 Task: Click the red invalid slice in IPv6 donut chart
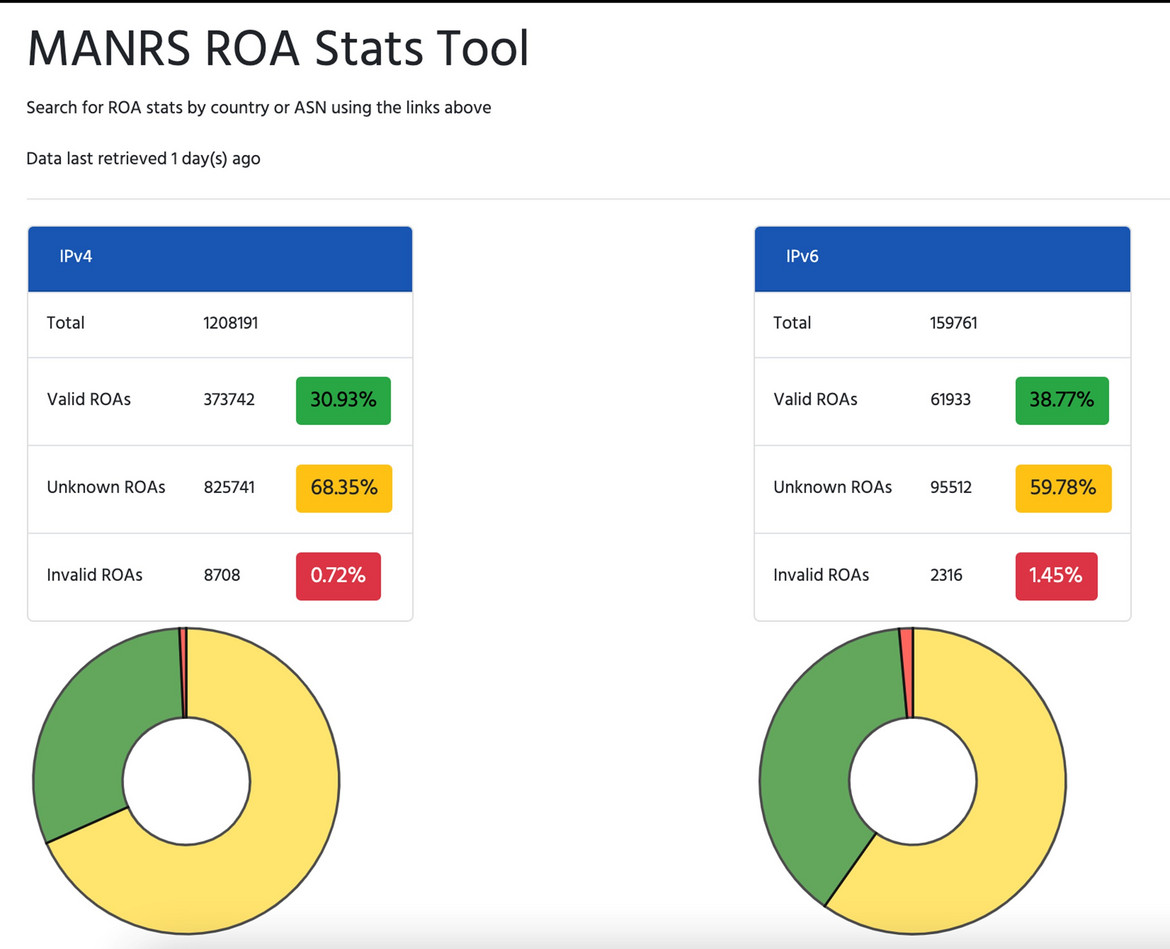coord(907,673)
